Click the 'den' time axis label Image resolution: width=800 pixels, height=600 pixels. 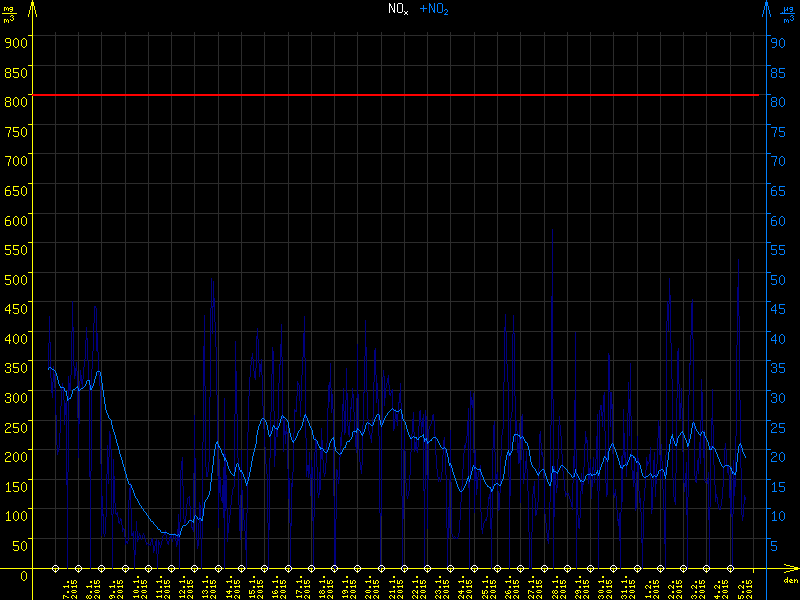(x=789, y=580)
